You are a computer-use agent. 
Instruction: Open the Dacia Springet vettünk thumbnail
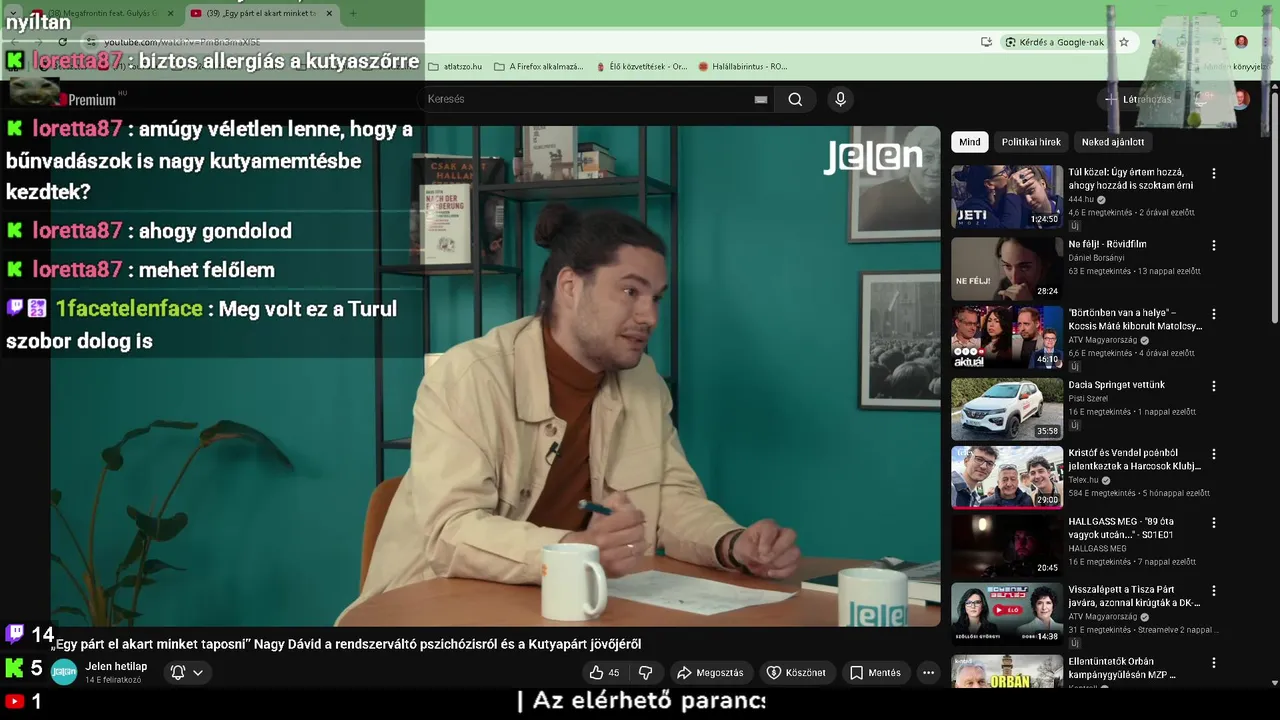[1007, 408]
